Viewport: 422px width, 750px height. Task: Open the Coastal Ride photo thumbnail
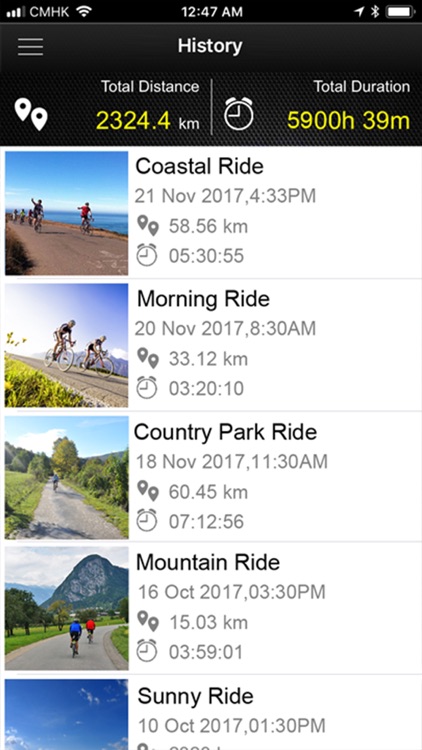point(67,213)
